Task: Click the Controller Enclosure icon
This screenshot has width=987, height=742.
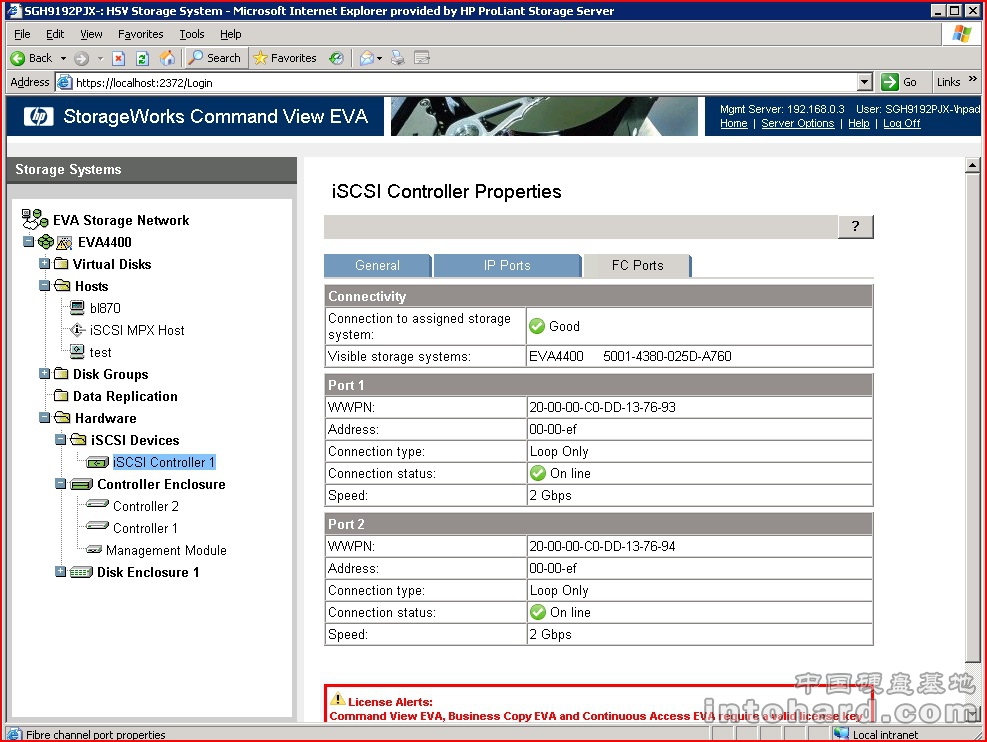Action: click(x=81, y=485)
